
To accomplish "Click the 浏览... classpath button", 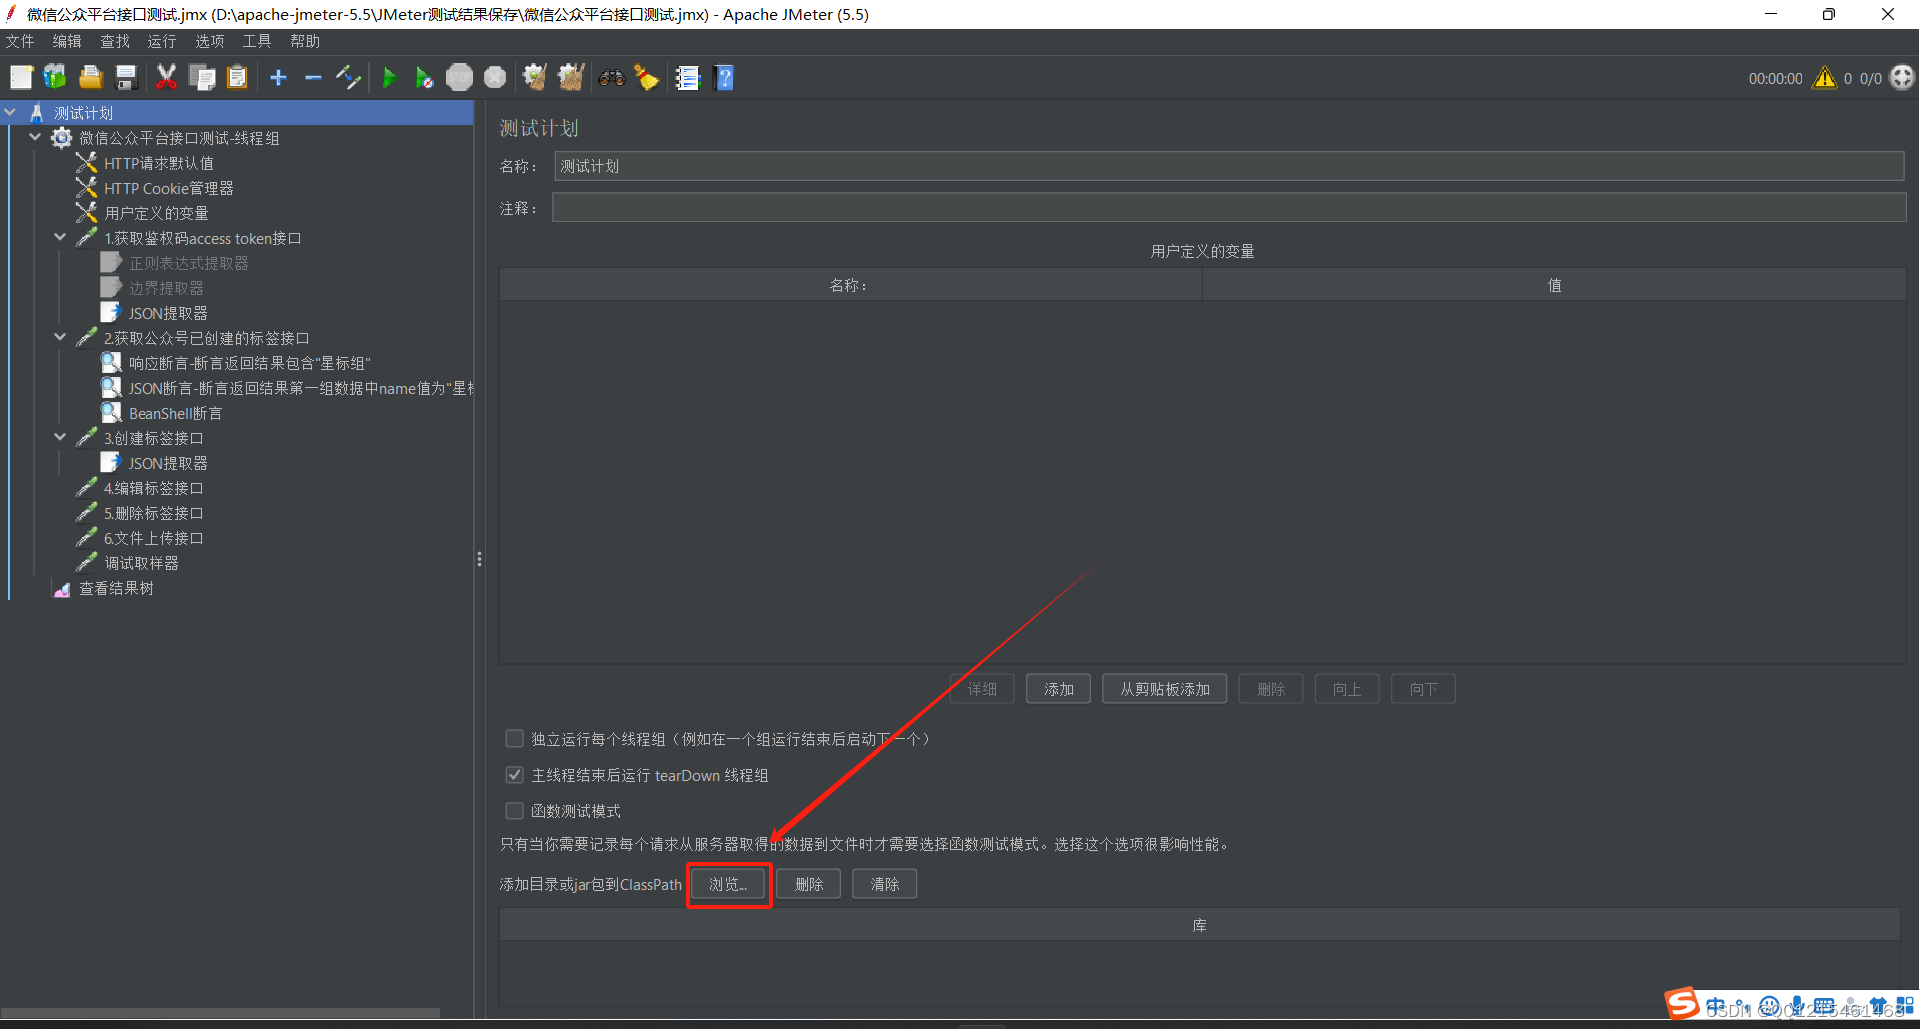I will pos(728,884).
